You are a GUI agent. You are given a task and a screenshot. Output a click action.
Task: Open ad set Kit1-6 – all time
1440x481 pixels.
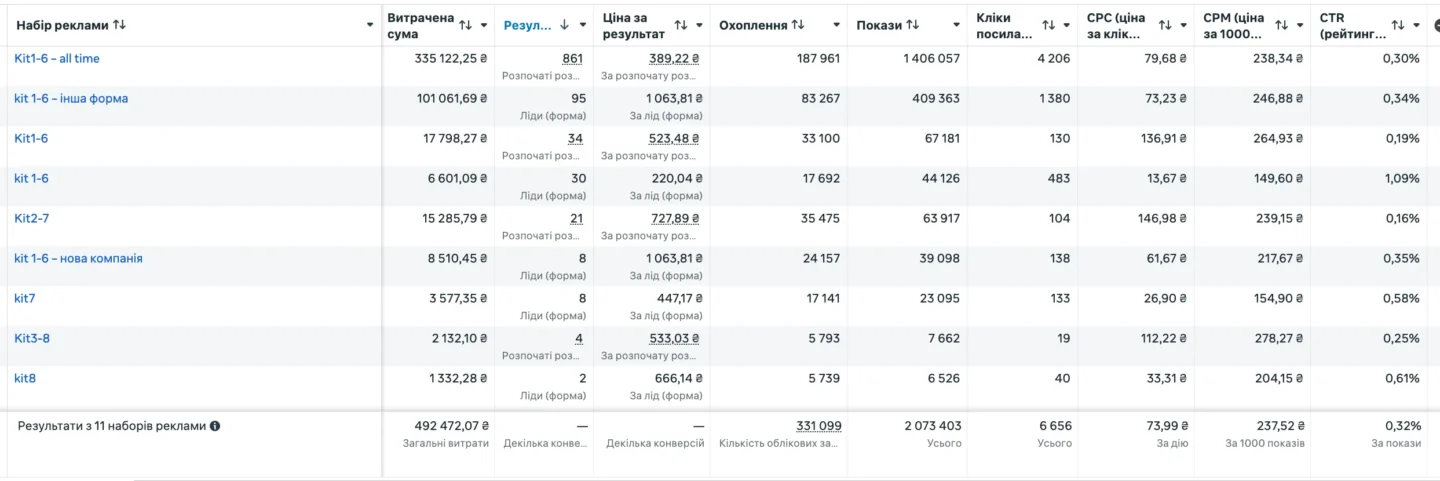pyautogui.click(x=57, y=59)
